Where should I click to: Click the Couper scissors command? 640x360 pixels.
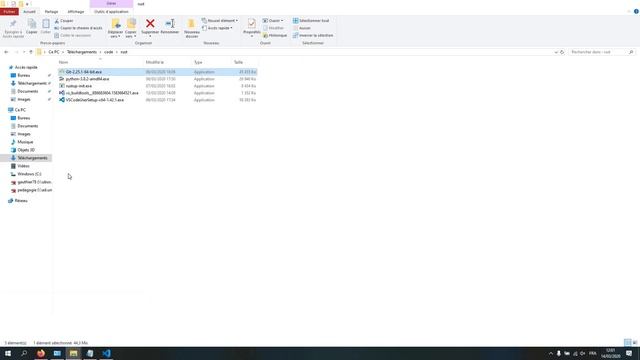[64, 21]
